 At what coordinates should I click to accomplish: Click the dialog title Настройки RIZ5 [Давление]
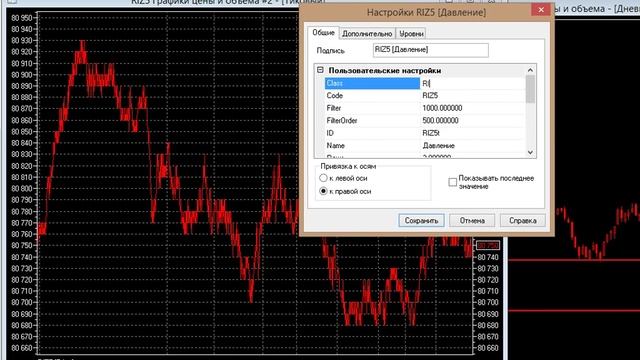pyautogui.click(x=426, y=12)
